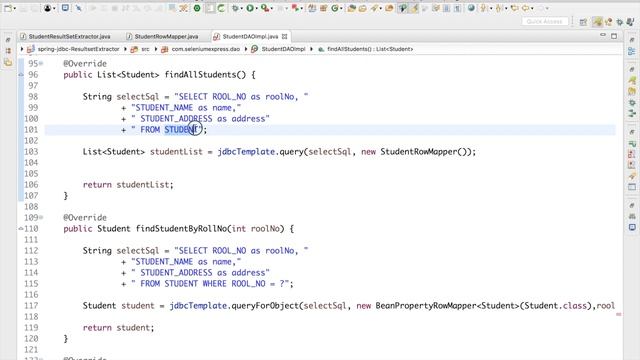Open the Outline view icon in right sidebar
The height and width of the screenshot is (360, 640).
coord(631,51)
